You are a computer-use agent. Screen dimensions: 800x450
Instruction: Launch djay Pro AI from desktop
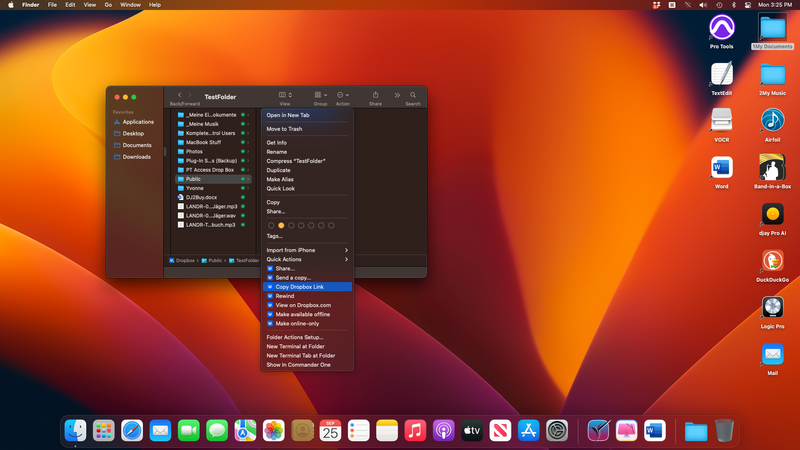pyautogui.click(x=772, y=213)
